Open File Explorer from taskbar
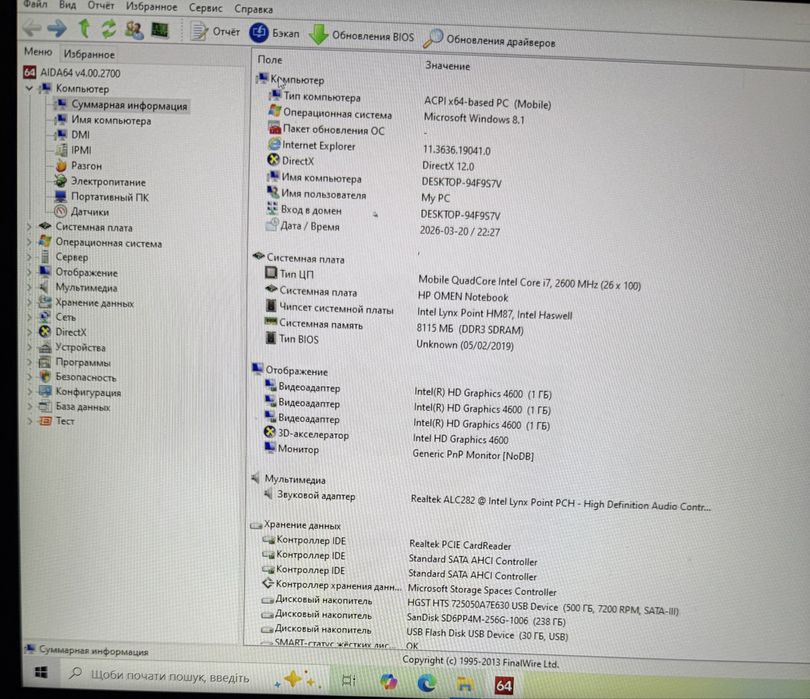The height and width of the screenshot is (699, 810). (x=464, y=685)
